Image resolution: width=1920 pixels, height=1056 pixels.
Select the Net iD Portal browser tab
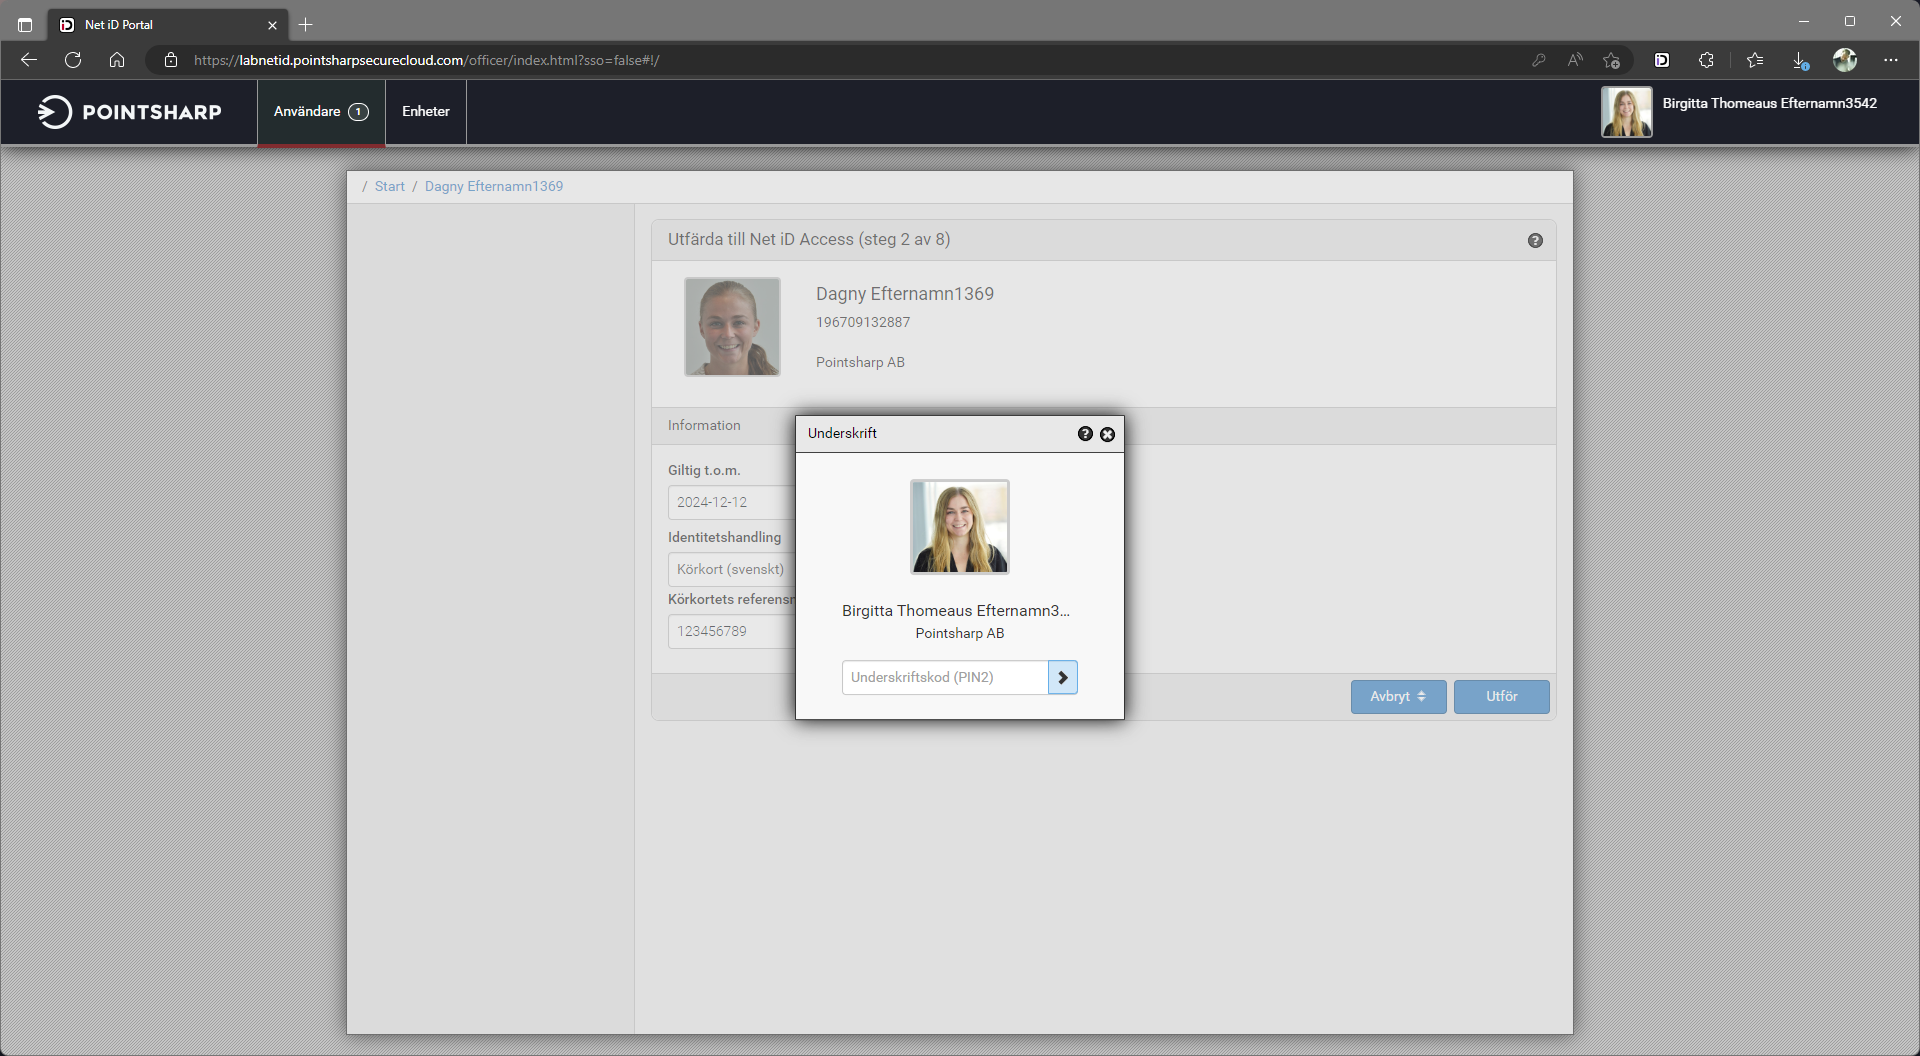coord(168,24)
